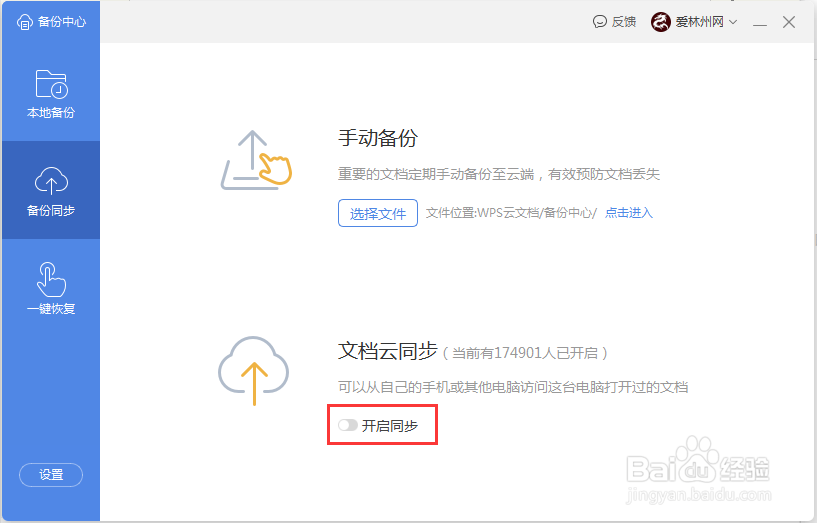
Task: Click the 可以从自己的手机或其他电脑访问 description
Action: click(x=513, y=387)
